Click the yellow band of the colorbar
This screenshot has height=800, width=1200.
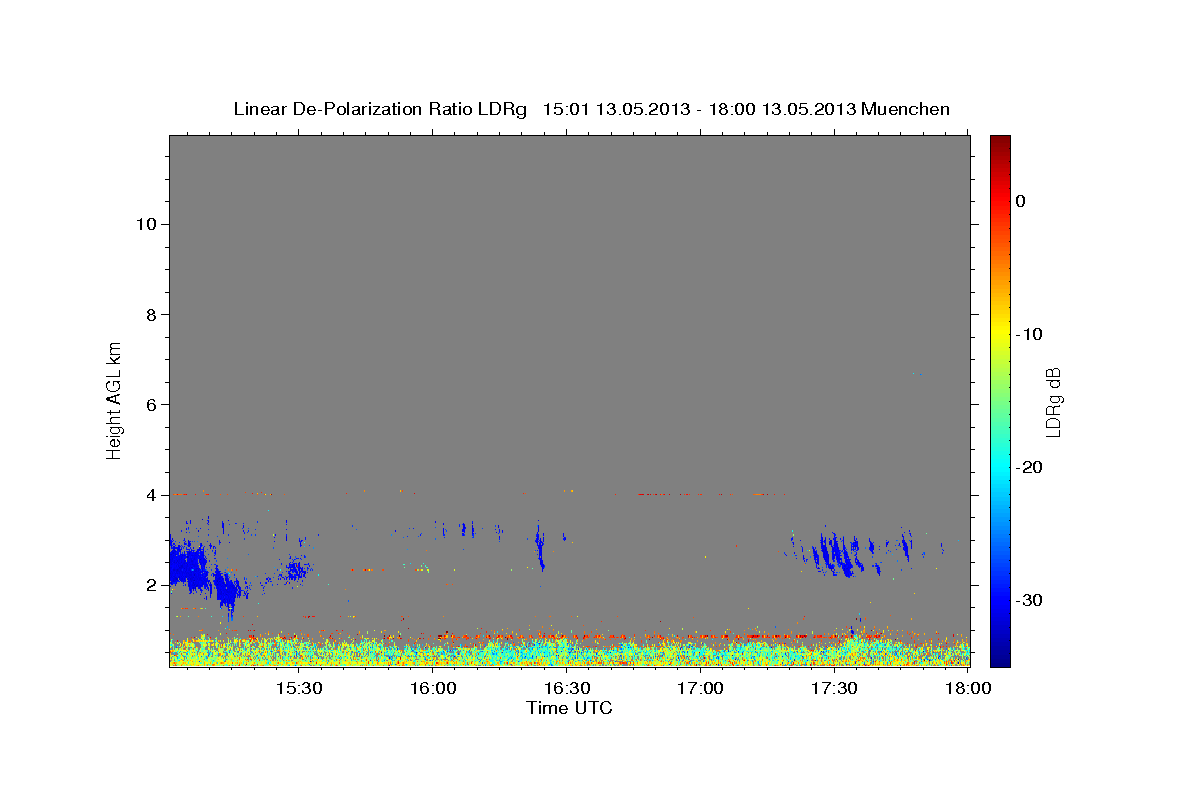click(x=1000, y=330)
